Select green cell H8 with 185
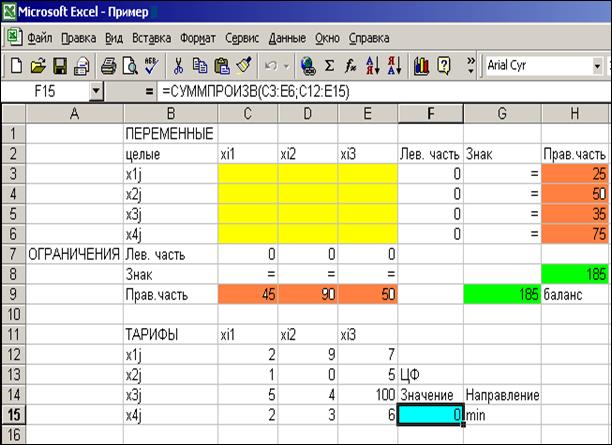 (575, 274)
